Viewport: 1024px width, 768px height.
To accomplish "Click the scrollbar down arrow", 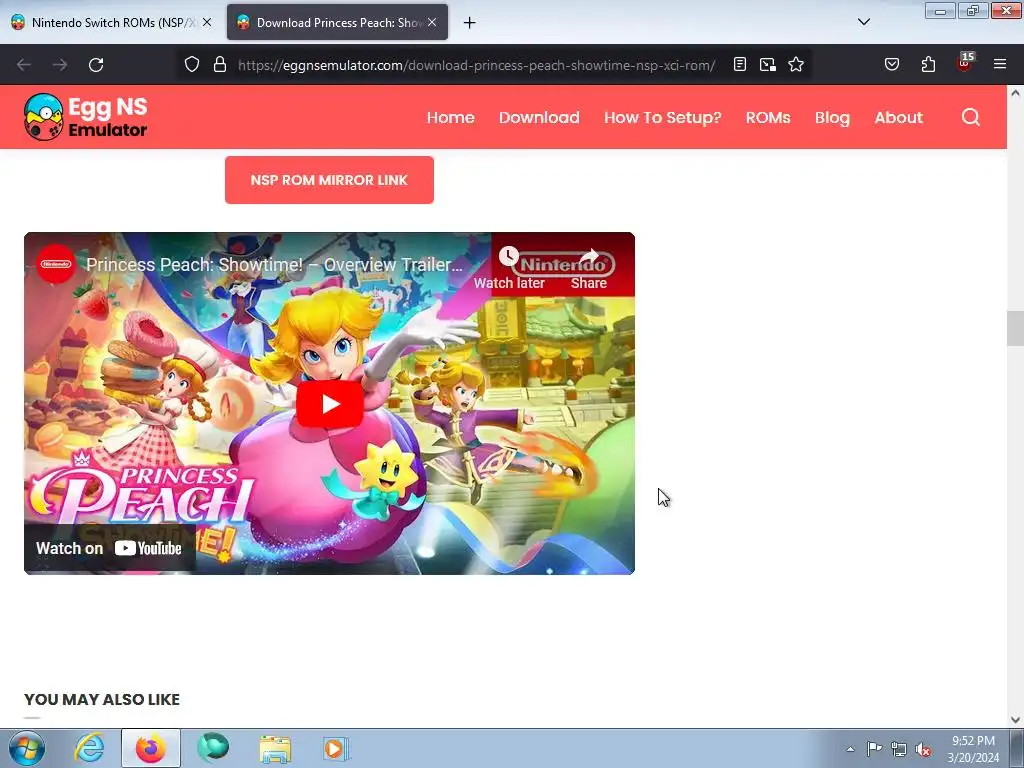I will click(x=1015, y=720).
